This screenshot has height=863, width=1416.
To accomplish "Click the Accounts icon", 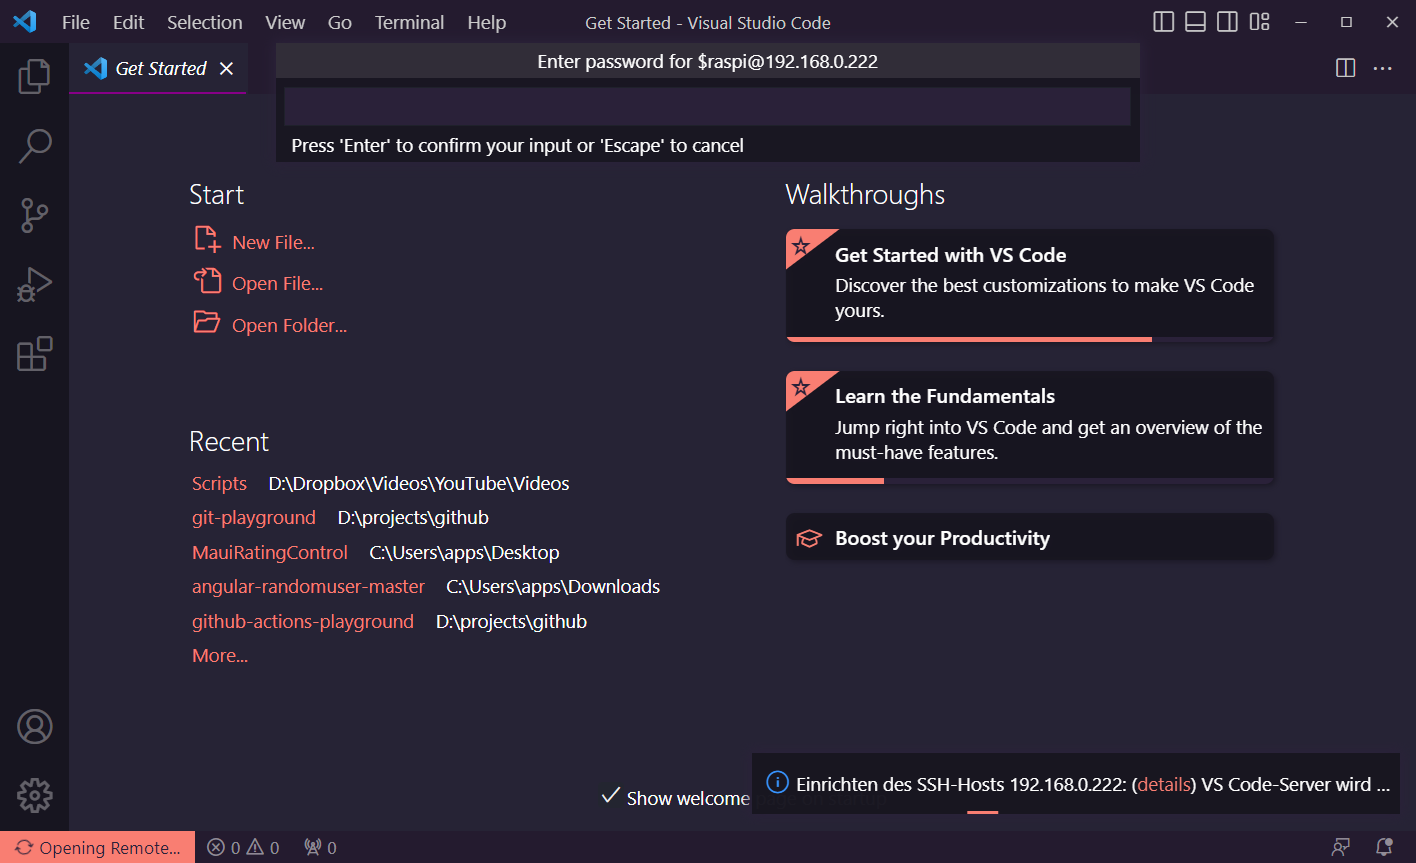I will [34, 727].
